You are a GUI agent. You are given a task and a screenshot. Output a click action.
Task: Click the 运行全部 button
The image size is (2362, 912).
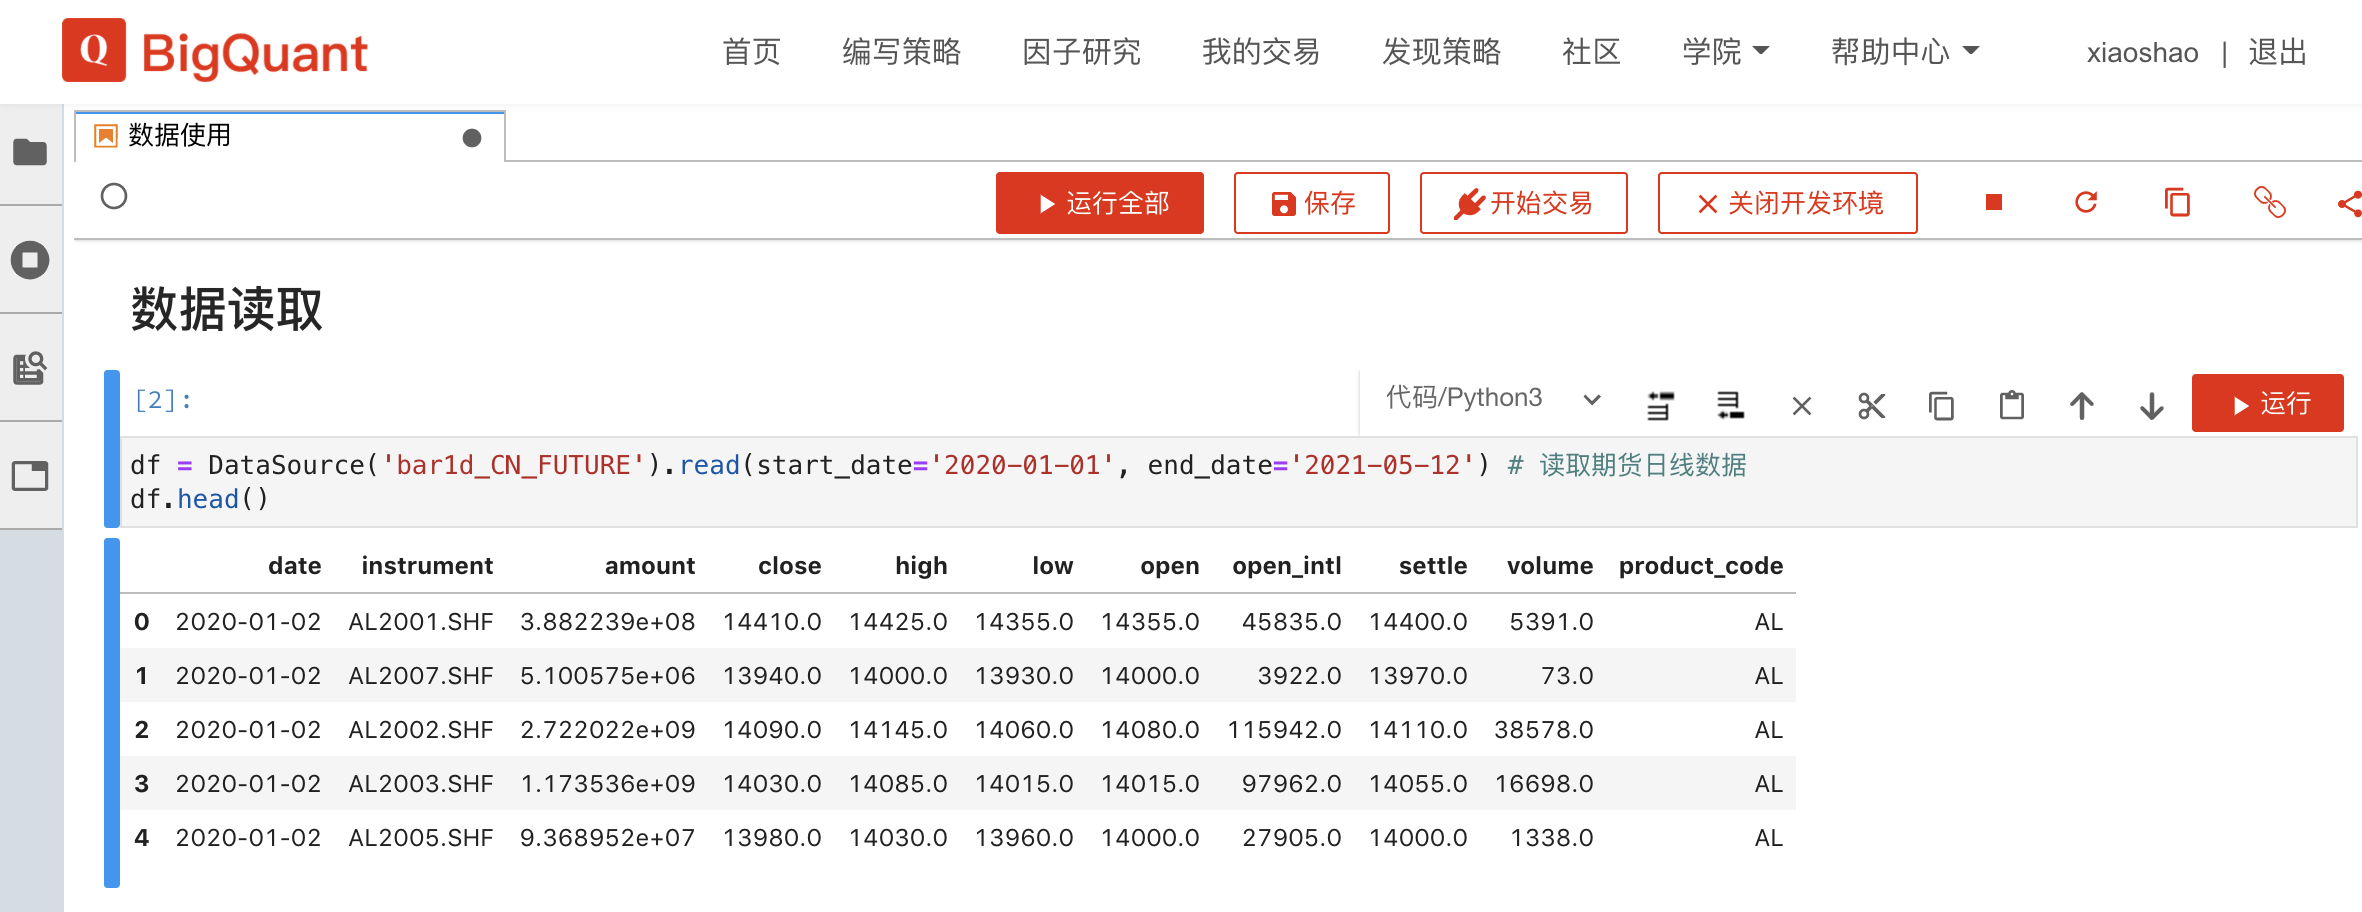1099,204
